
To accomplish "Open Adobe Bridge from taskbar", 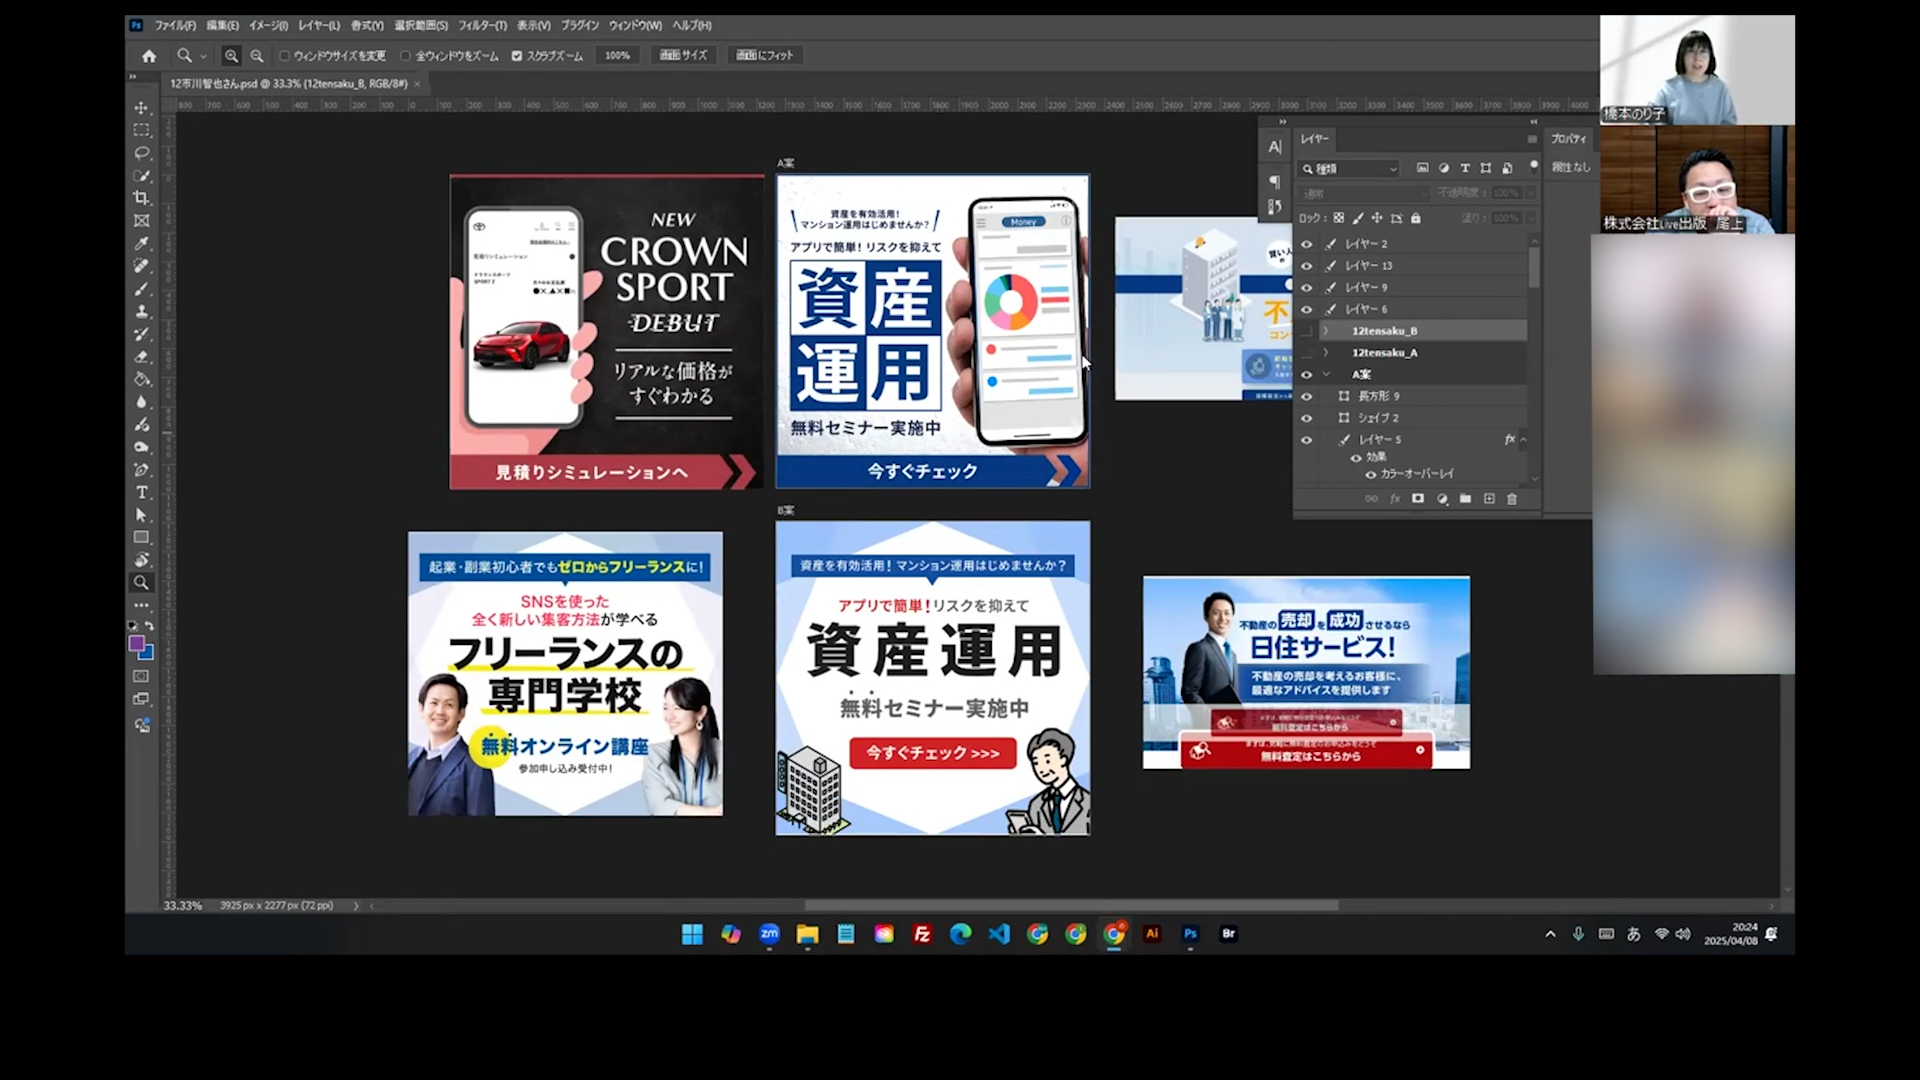I will click(x=1229, y=934).
